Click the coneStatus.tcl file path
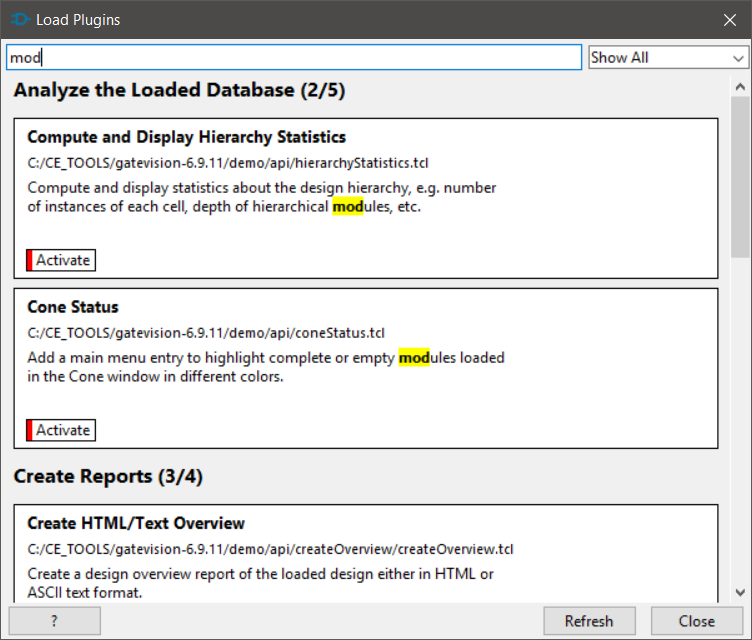The image size is (752, 640). [x=206, y=333]
